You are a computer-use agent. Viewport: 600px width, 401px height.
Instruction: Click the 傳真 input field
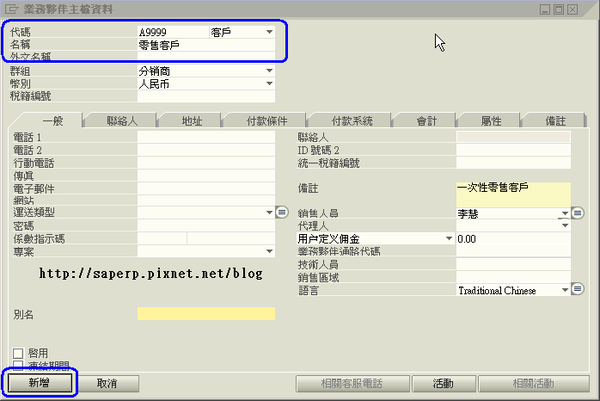(x=206, y=176)
